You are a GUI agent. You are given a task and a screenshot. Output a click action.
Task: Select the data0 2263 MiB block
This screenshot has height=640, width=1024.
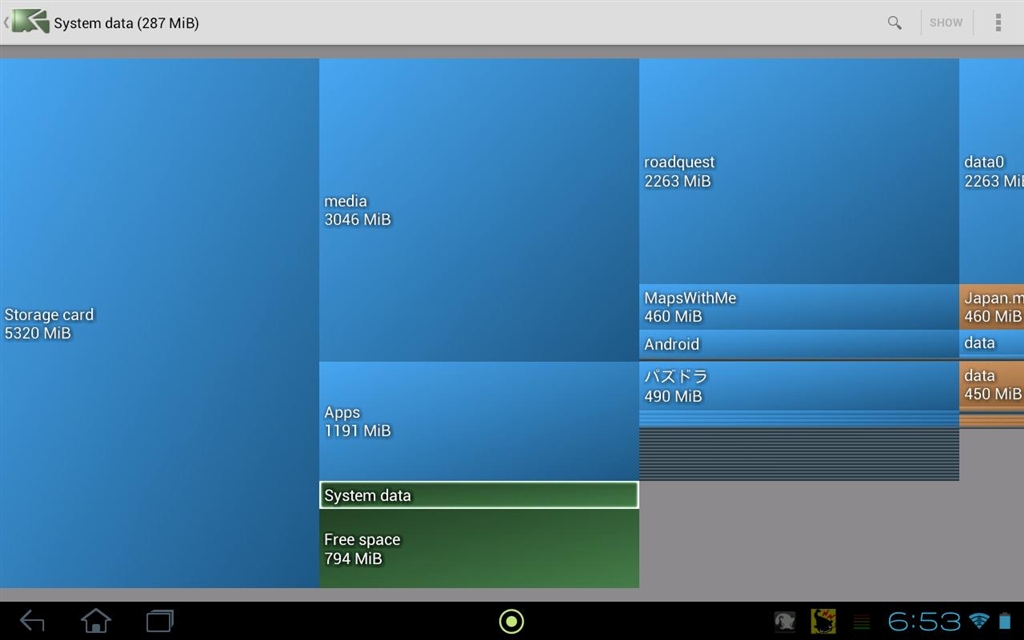click(992, 171)
